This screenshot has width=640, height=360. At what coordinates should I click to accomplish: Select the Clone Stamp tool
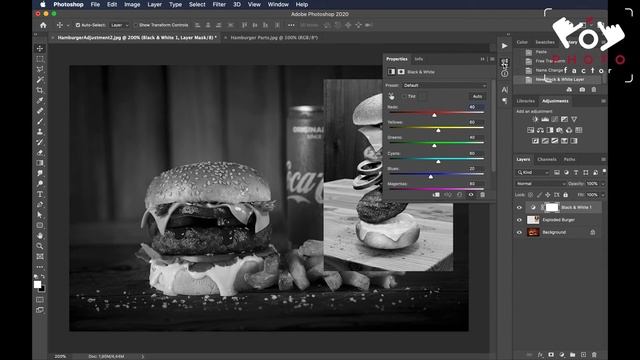pyautogui.click(x=40, y=132)
